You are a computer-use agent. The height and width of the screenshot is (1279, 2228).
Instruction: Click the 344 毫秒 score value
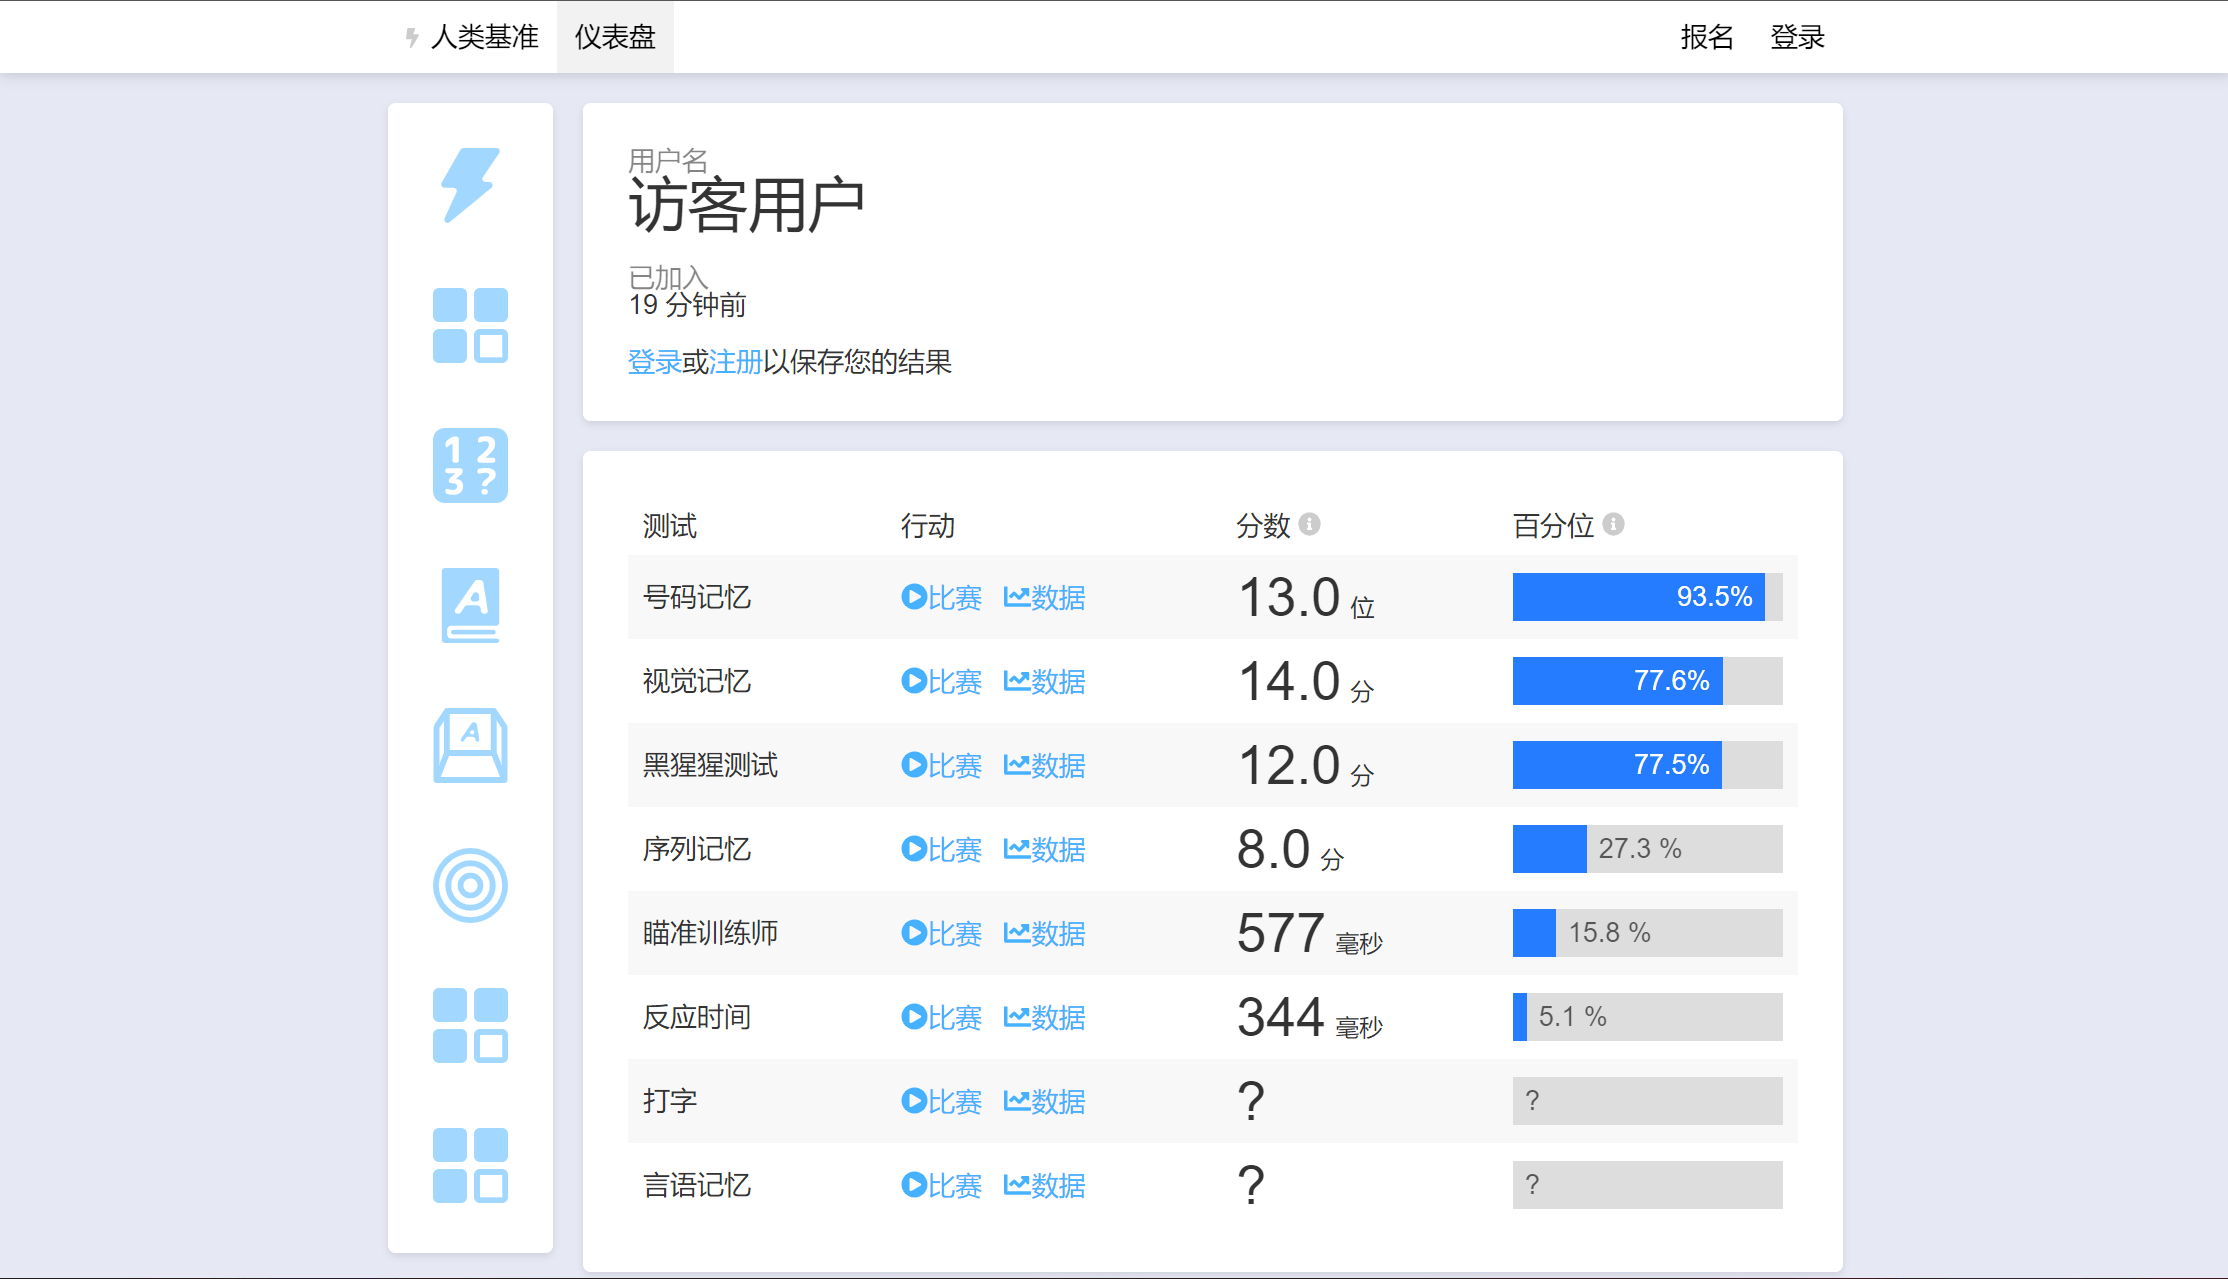pos(1310,1018)
